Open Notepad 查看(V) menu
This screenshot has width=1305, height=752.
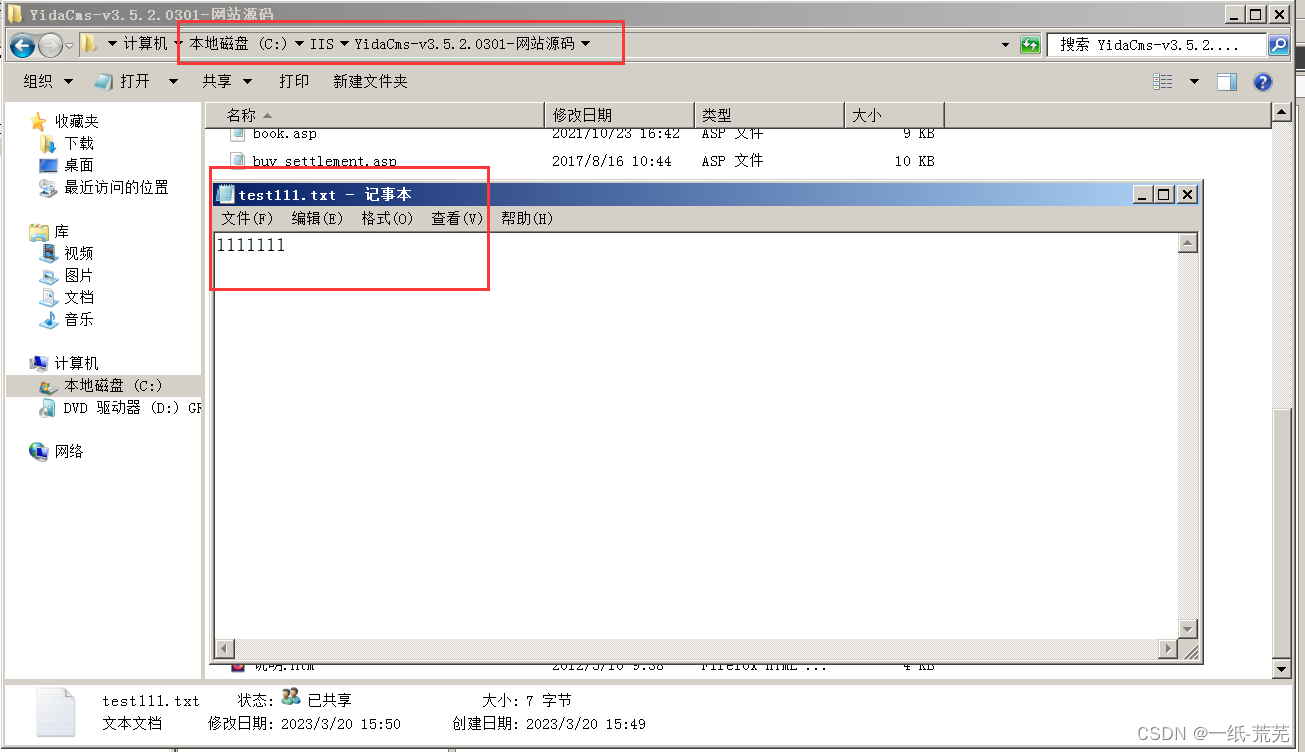coord(457,218)
